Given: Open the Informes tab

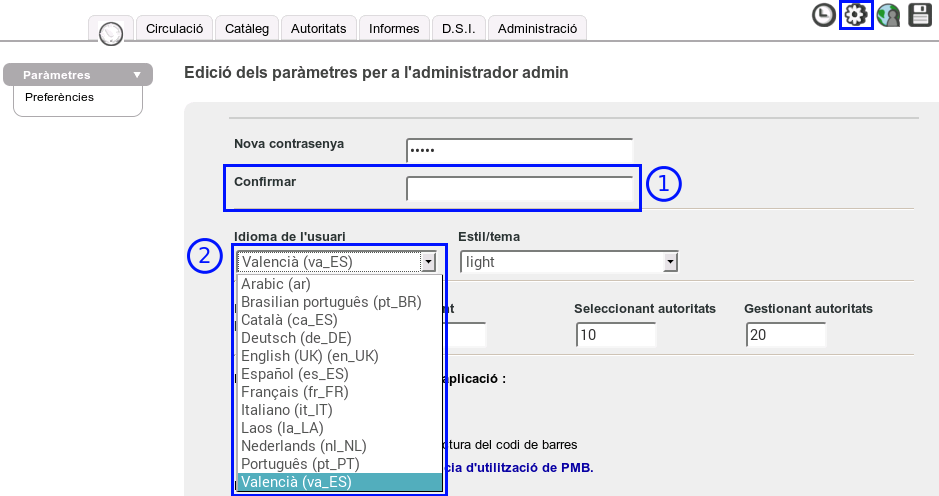Looking at the screenshot, I should pyautogui.click(x=393, y=29).
